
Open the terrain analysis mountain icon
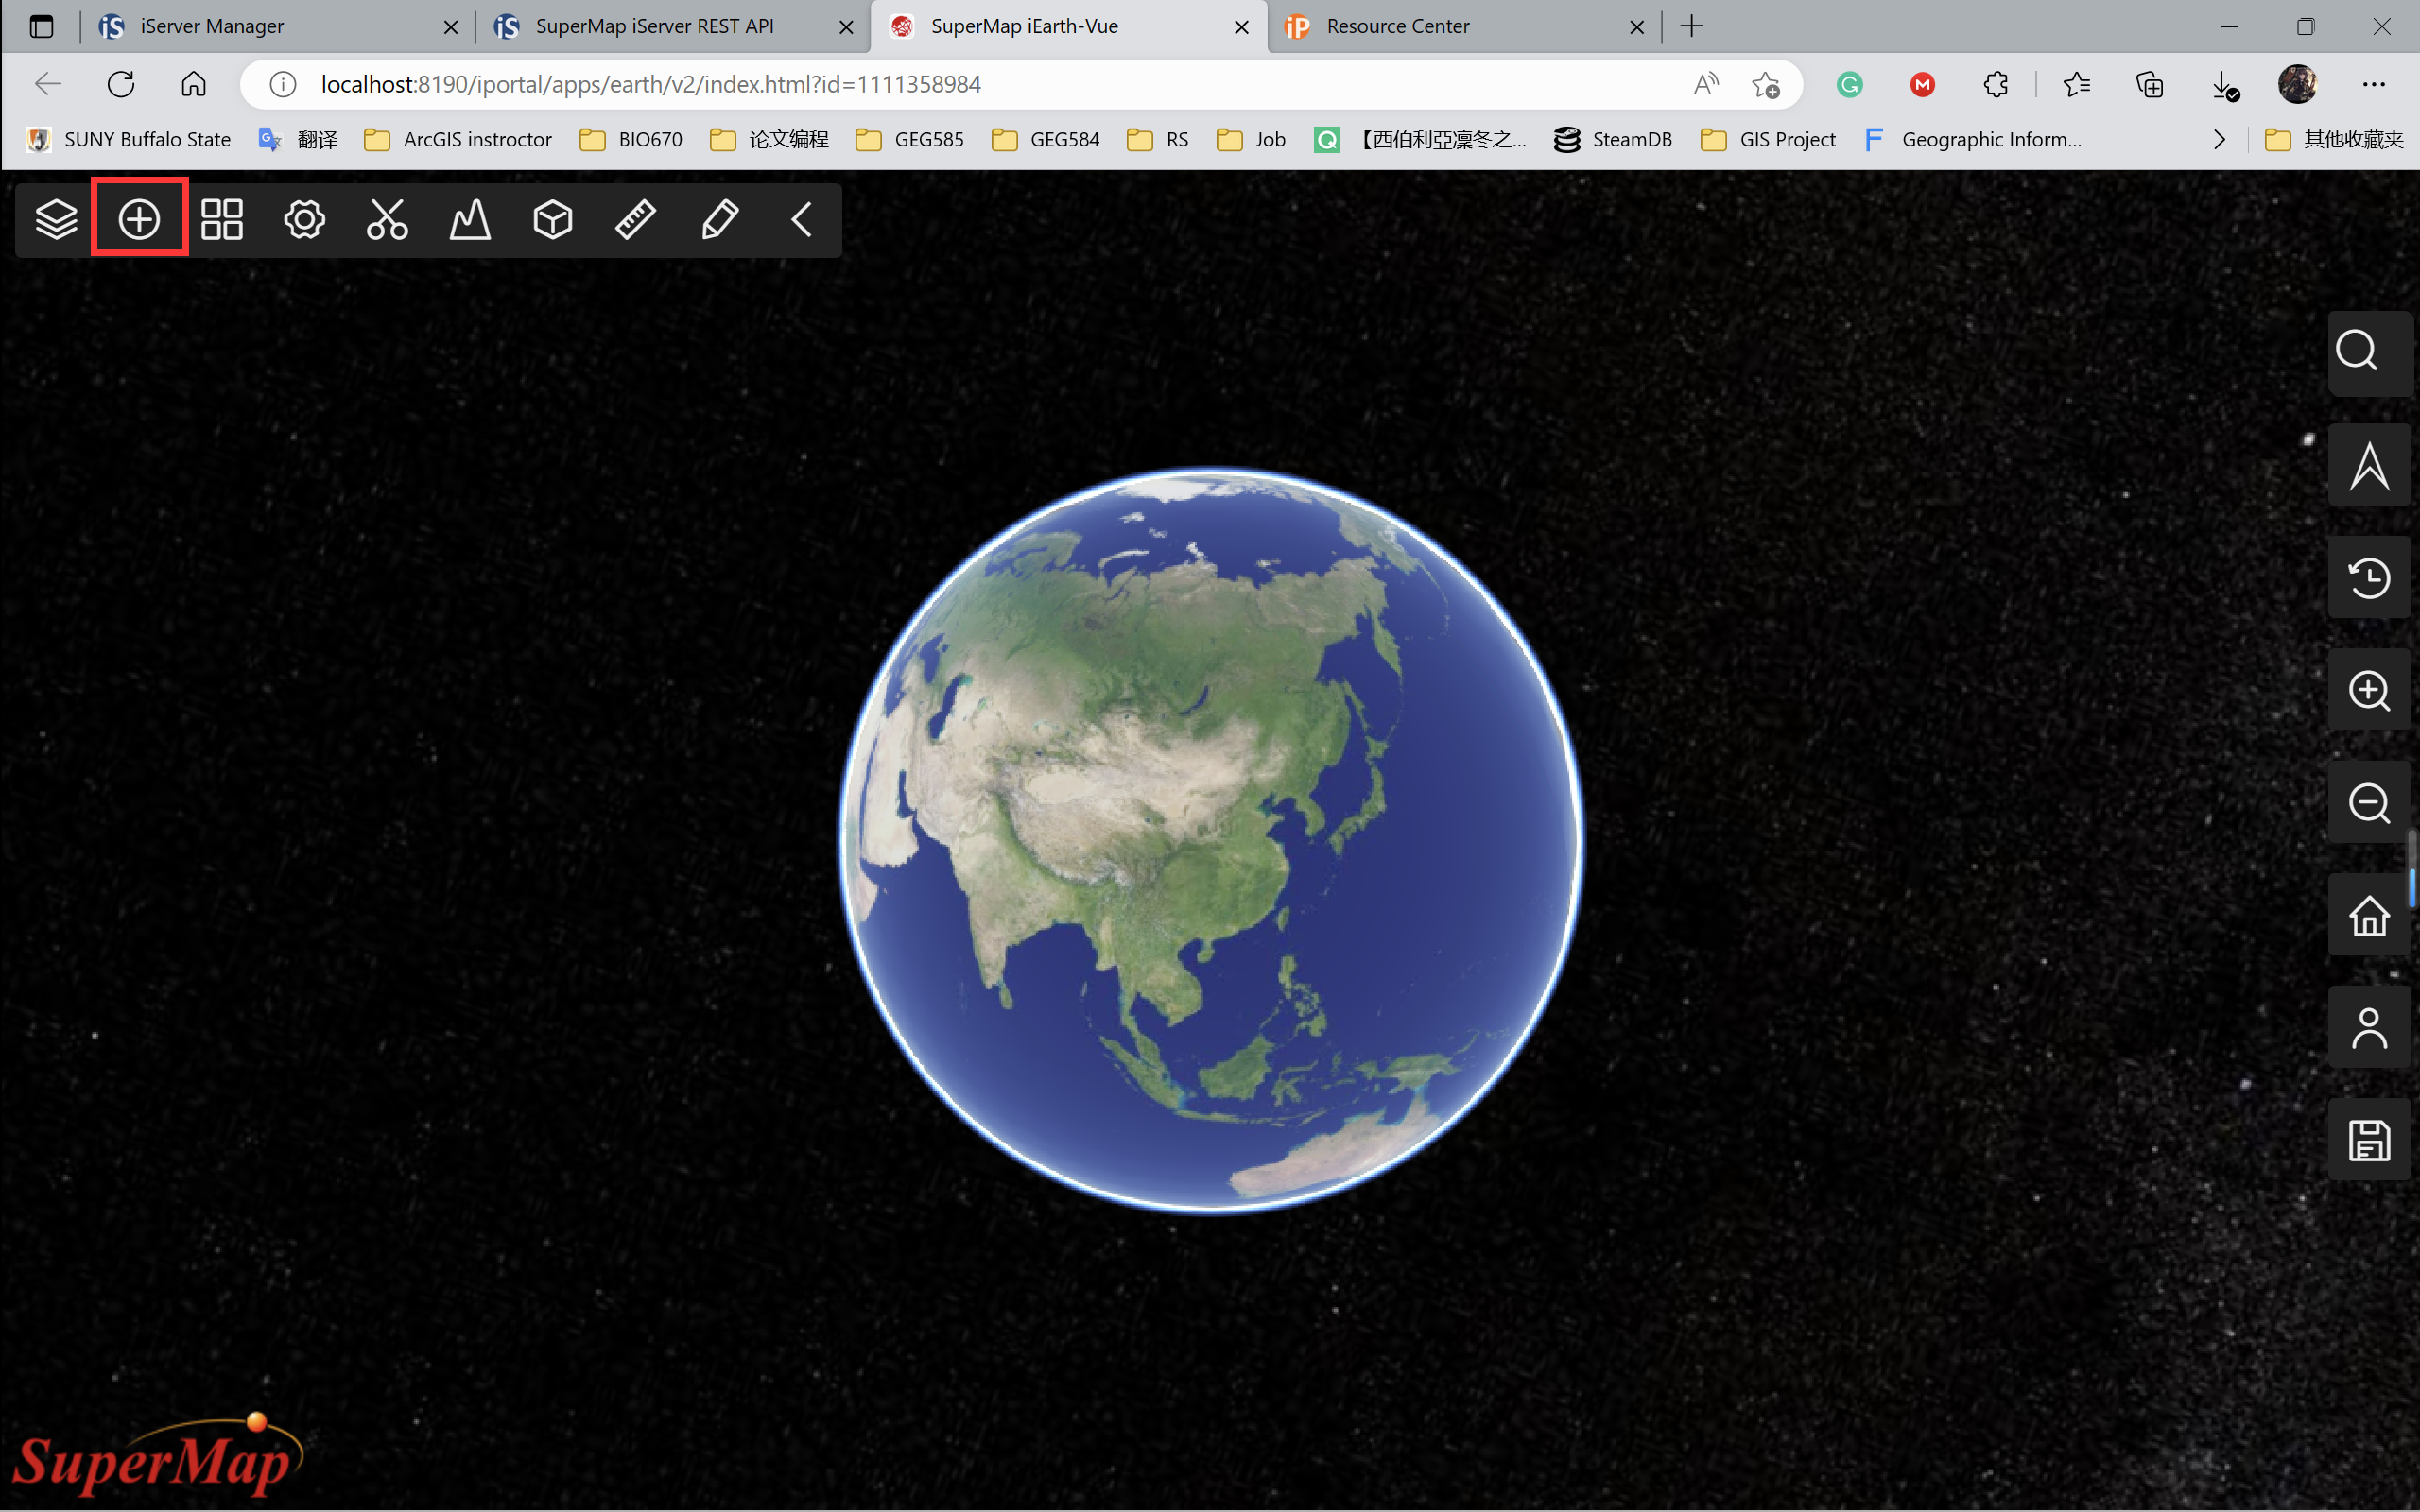[470, 219]
